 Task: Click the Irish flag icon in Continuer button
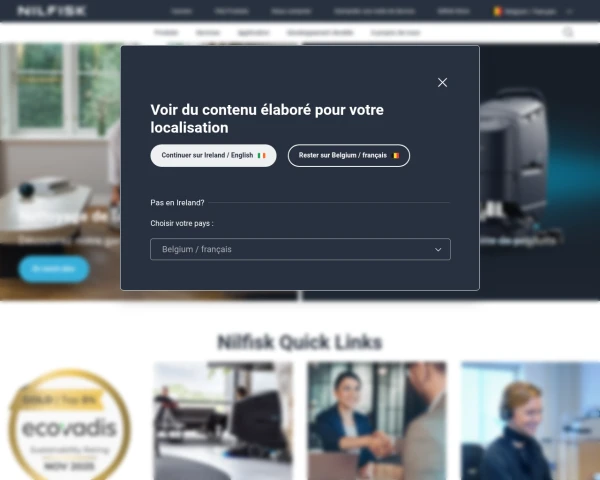click(261, 155)
